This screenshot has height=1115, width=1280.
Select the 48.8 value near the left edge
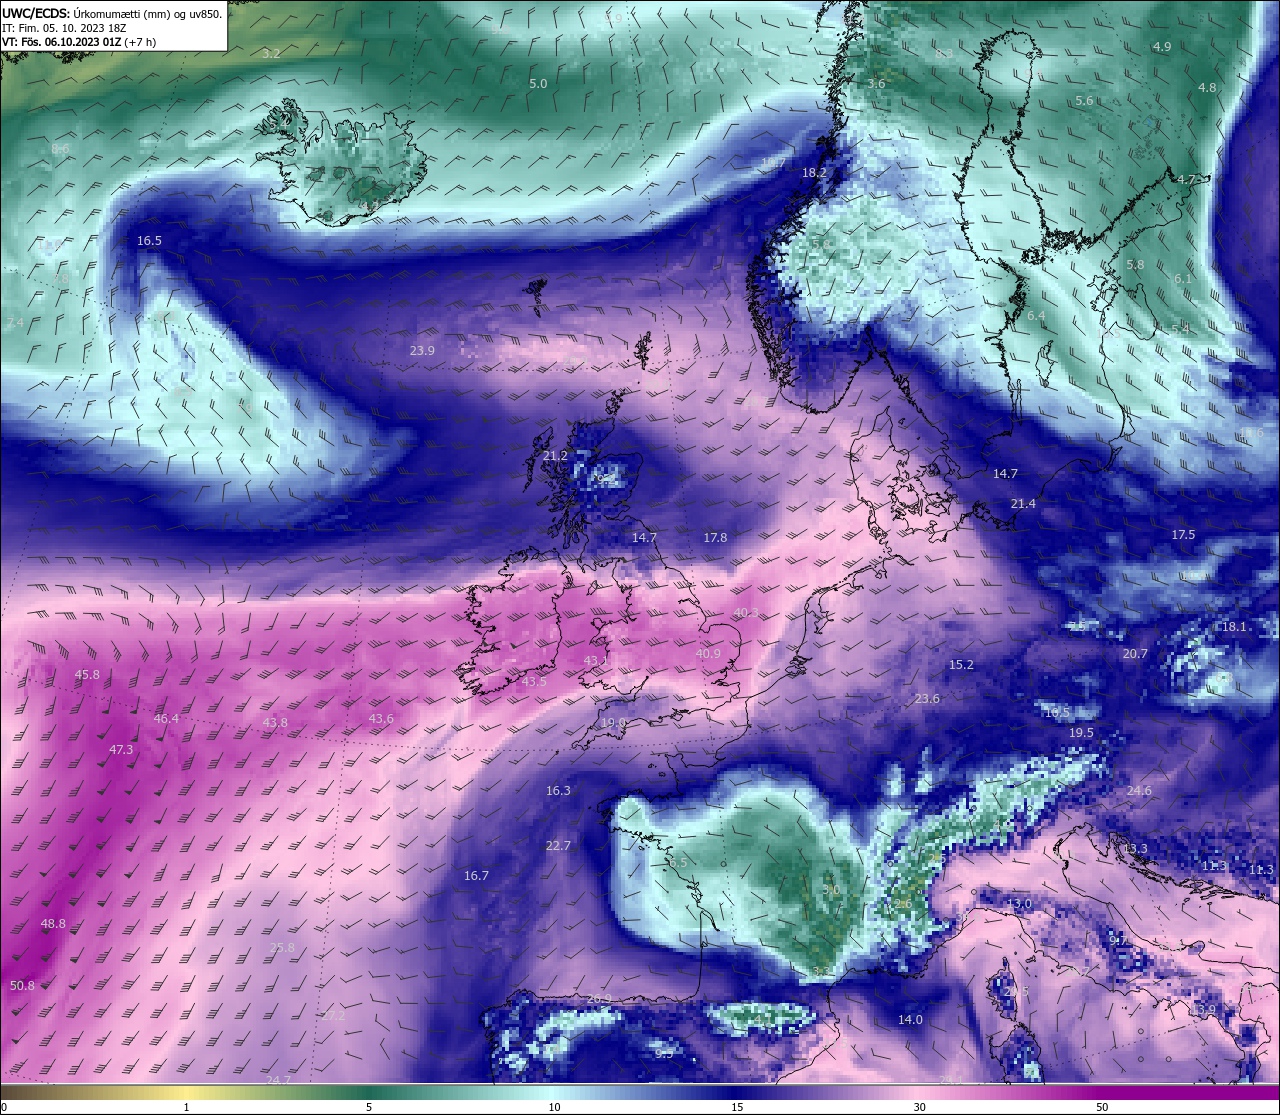click(x=53, y=924)
